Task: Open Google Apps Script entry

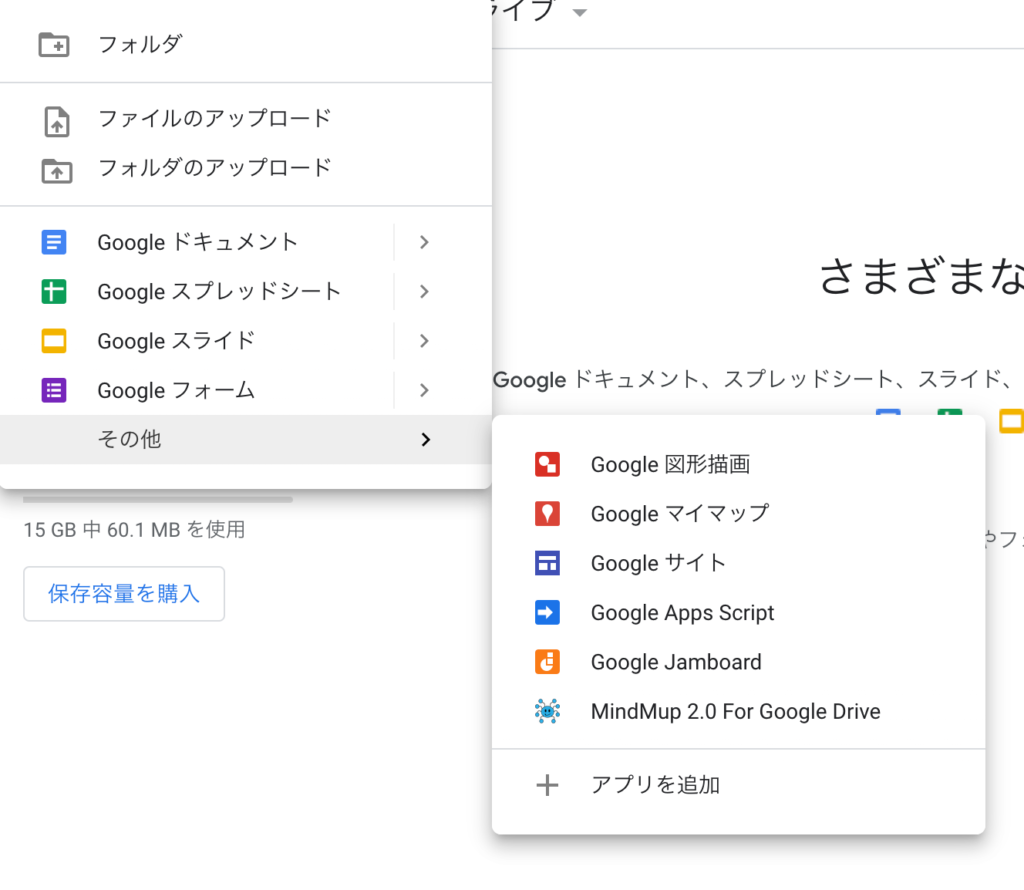Action: pos(739,612)
